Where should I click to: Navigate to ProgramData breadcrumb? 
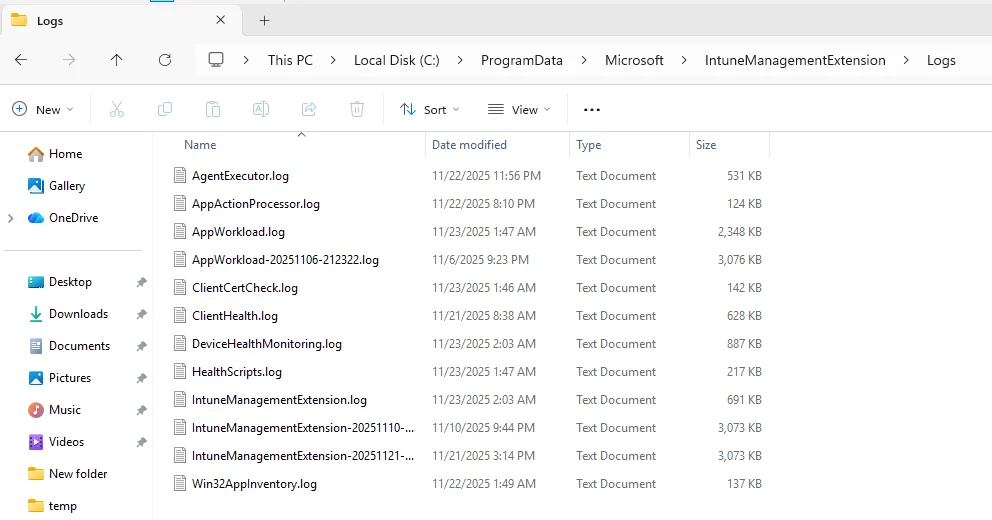click(x=521, y=60)
